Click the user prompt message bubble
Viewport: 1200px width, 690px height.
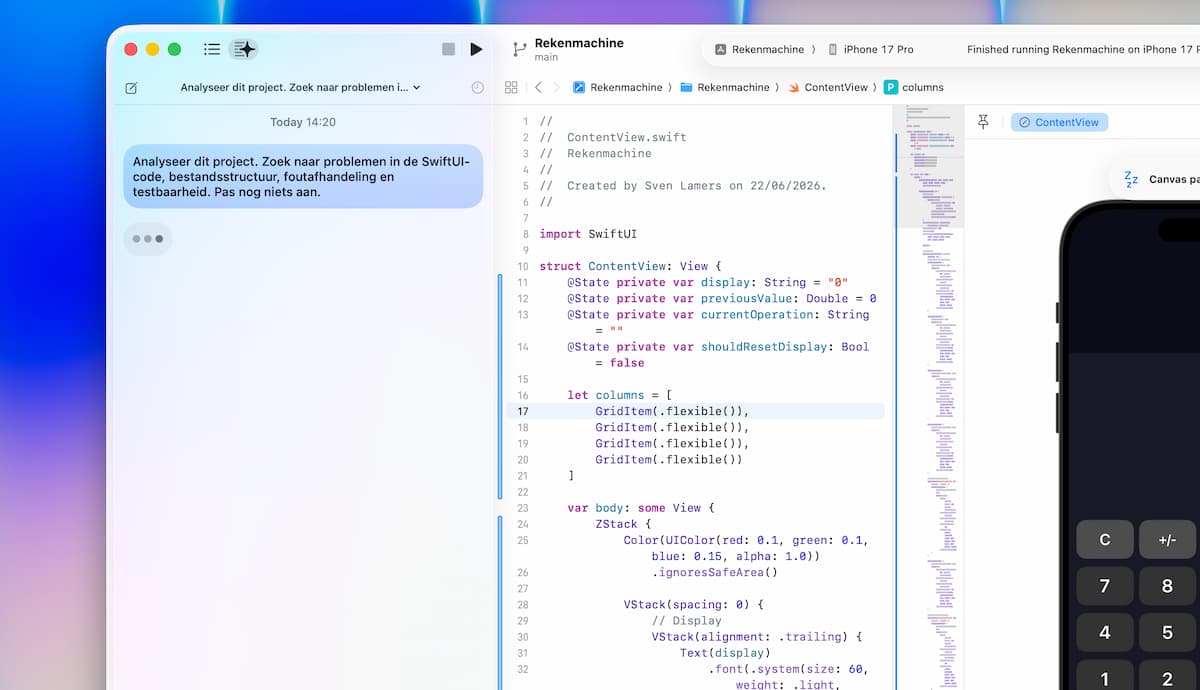[303, 176]
